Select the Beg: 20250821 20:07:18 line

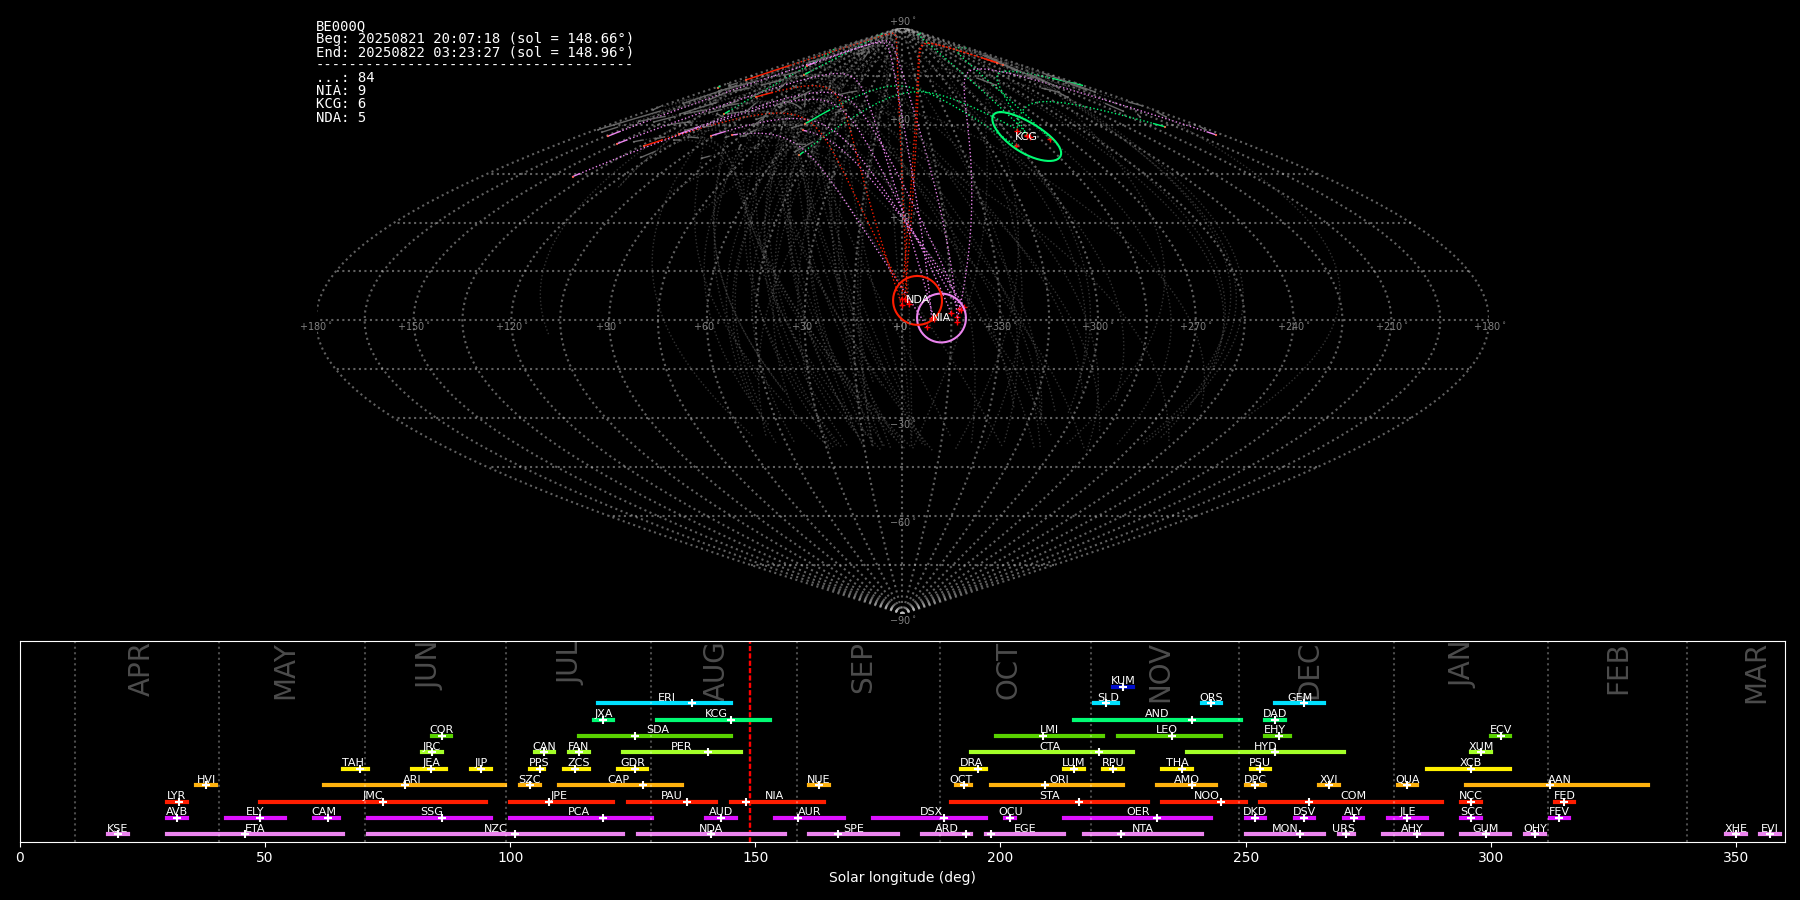pos(475,39)
